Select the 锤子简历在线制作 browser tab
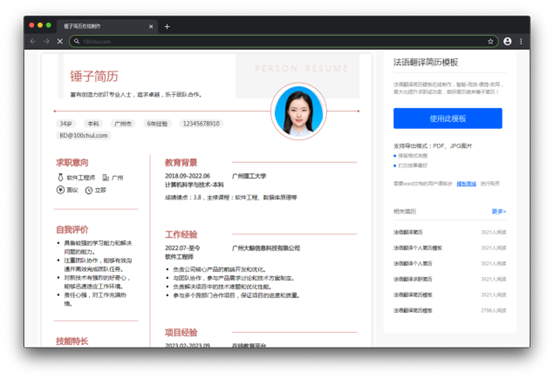The image size is (554, 379). pyautogui.click(x=107, y=26)
